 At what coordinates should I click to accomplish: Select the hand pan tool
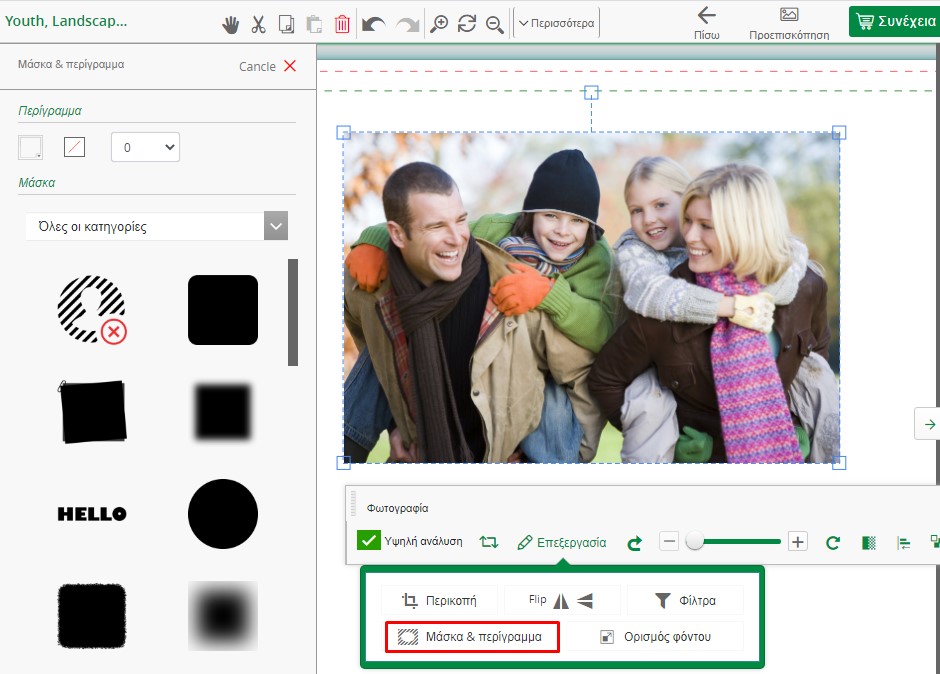[x=231, y=24]
